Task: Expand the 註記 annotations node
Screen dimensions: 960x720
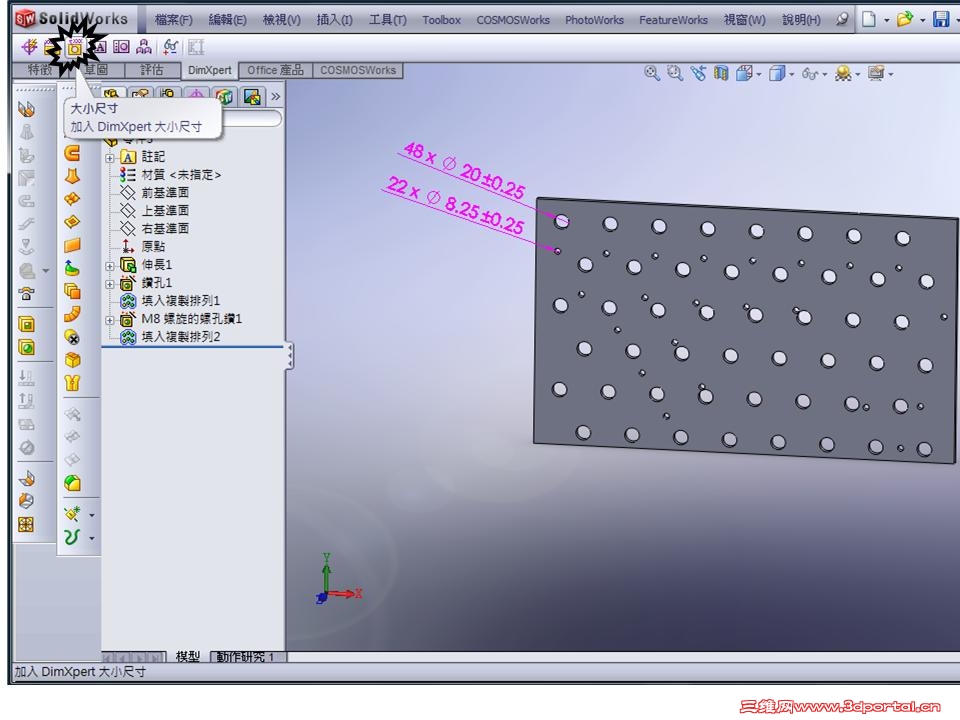Action: coord(110,158)
